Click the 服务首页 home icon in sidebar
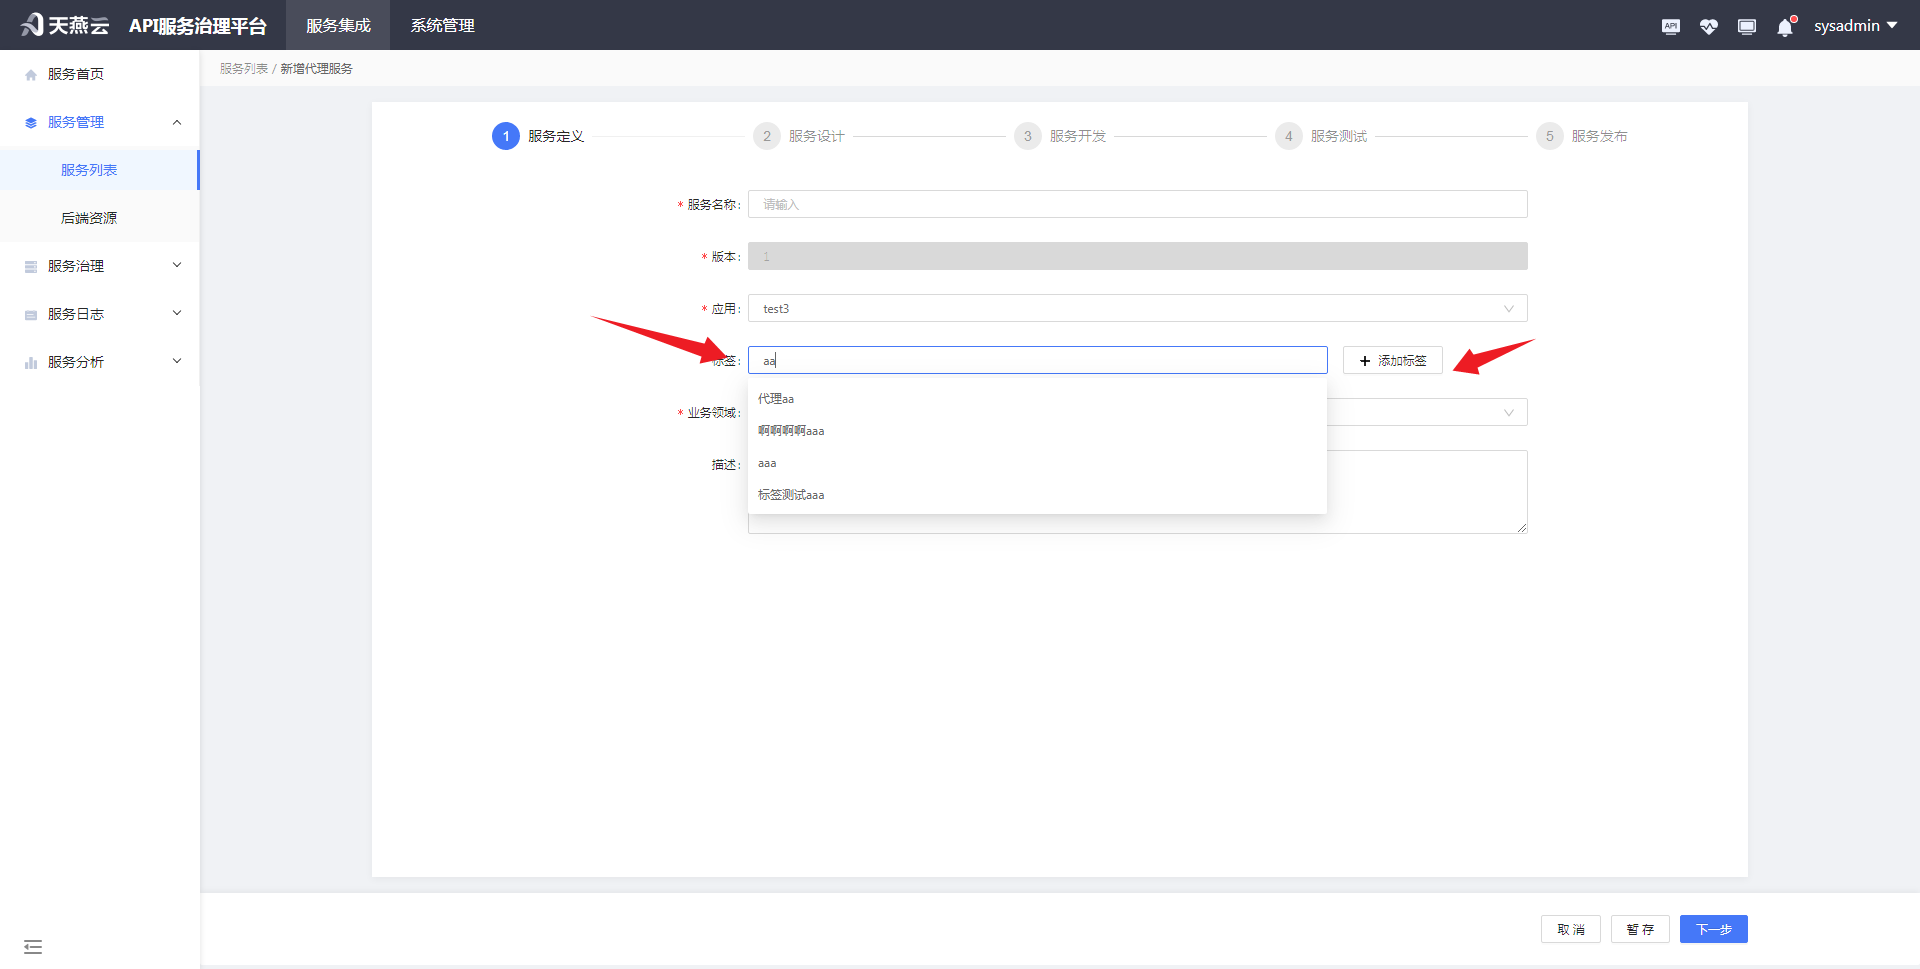Screen dimensions: 1920x969 [29, 73]
